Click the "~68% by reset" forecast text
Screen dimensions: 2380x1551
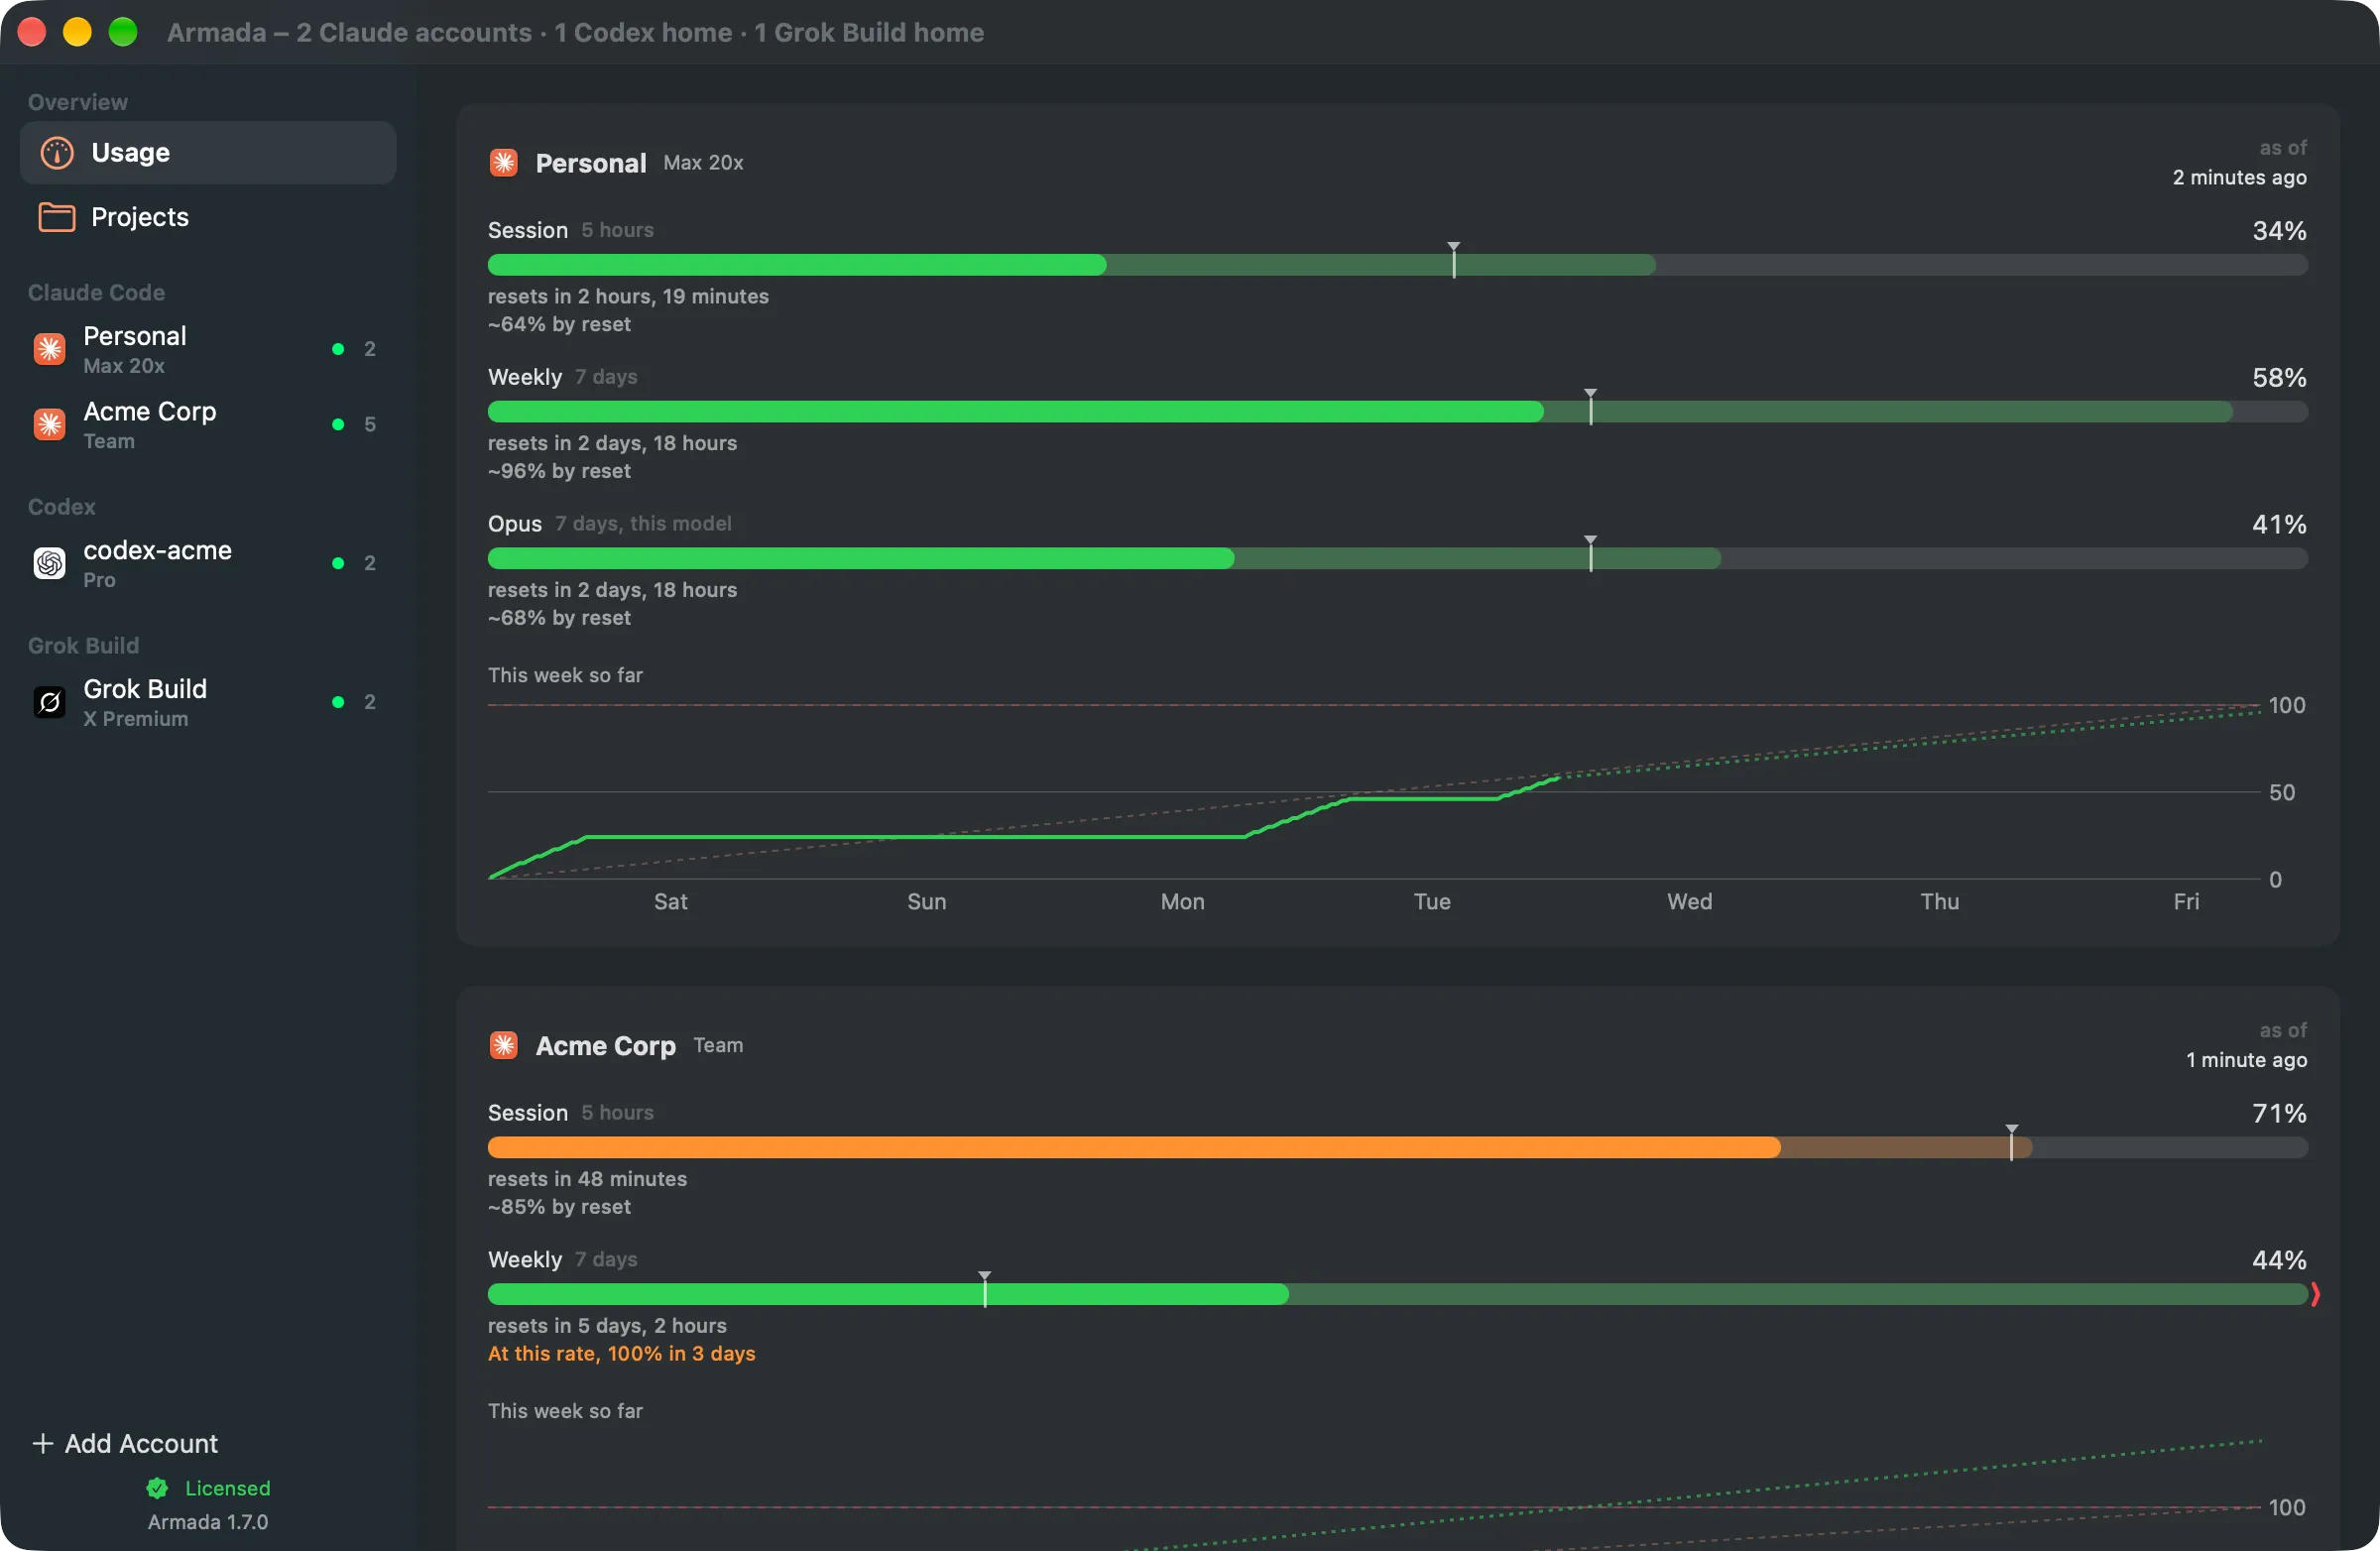[x=559, y=618]
